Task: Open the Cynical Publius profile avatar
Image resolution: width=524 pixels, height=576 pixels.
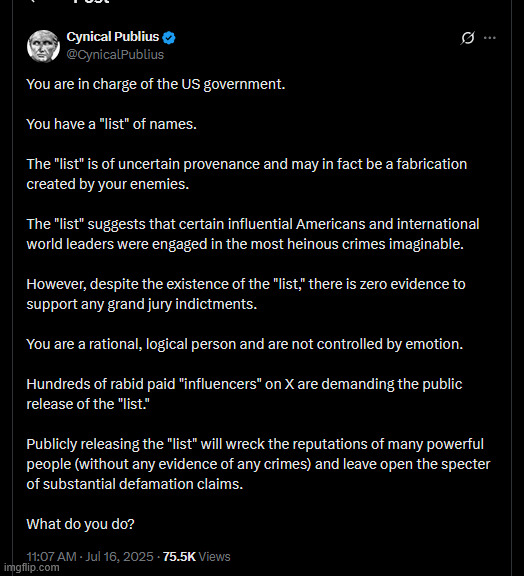Action: point(43,46)
